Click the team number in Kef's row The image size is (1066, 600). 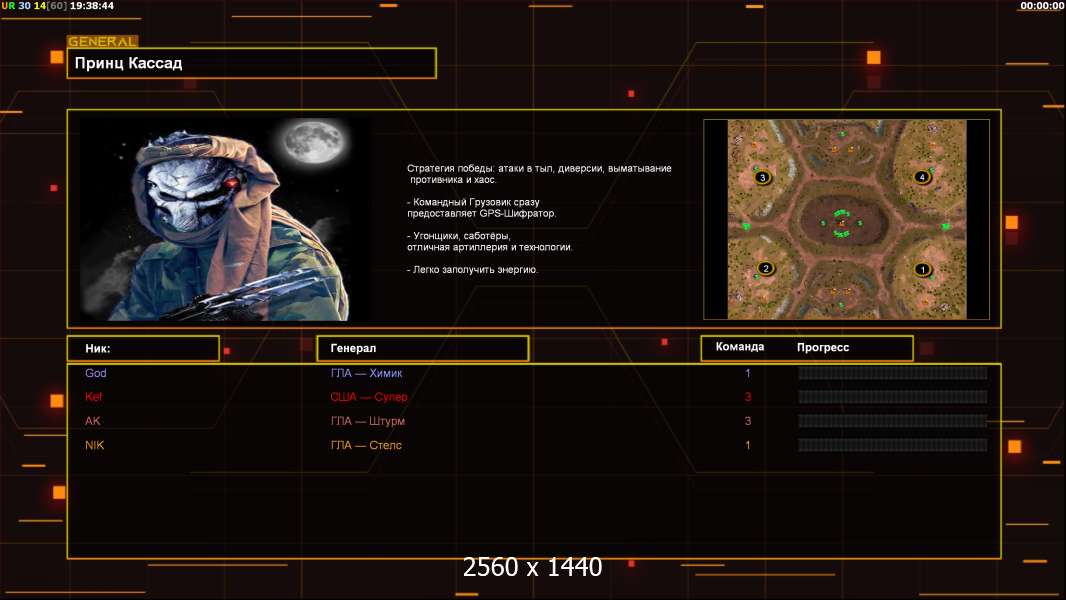tap(748, 397)
